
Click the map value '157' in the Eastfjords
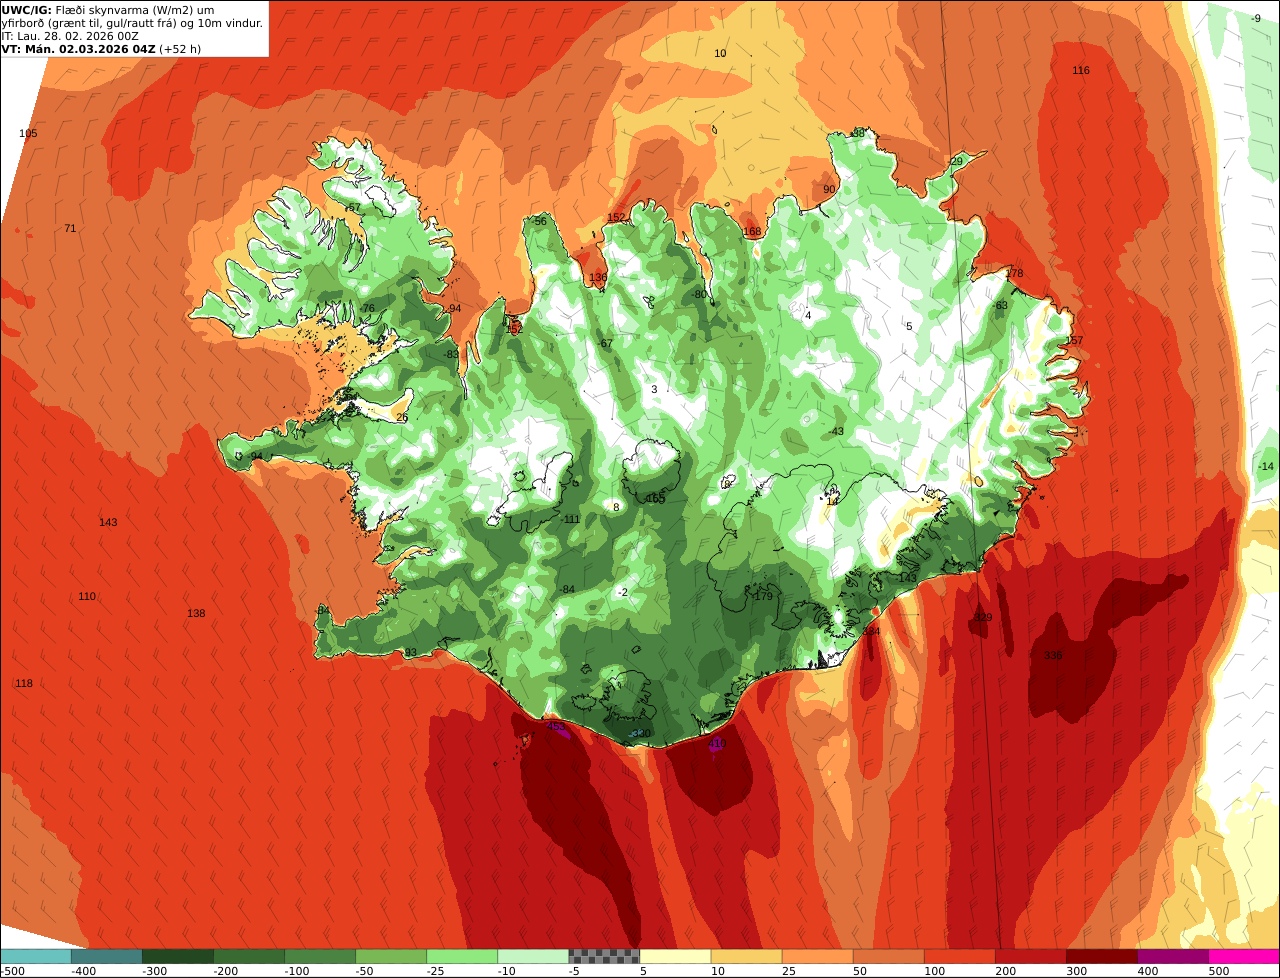1075,341
